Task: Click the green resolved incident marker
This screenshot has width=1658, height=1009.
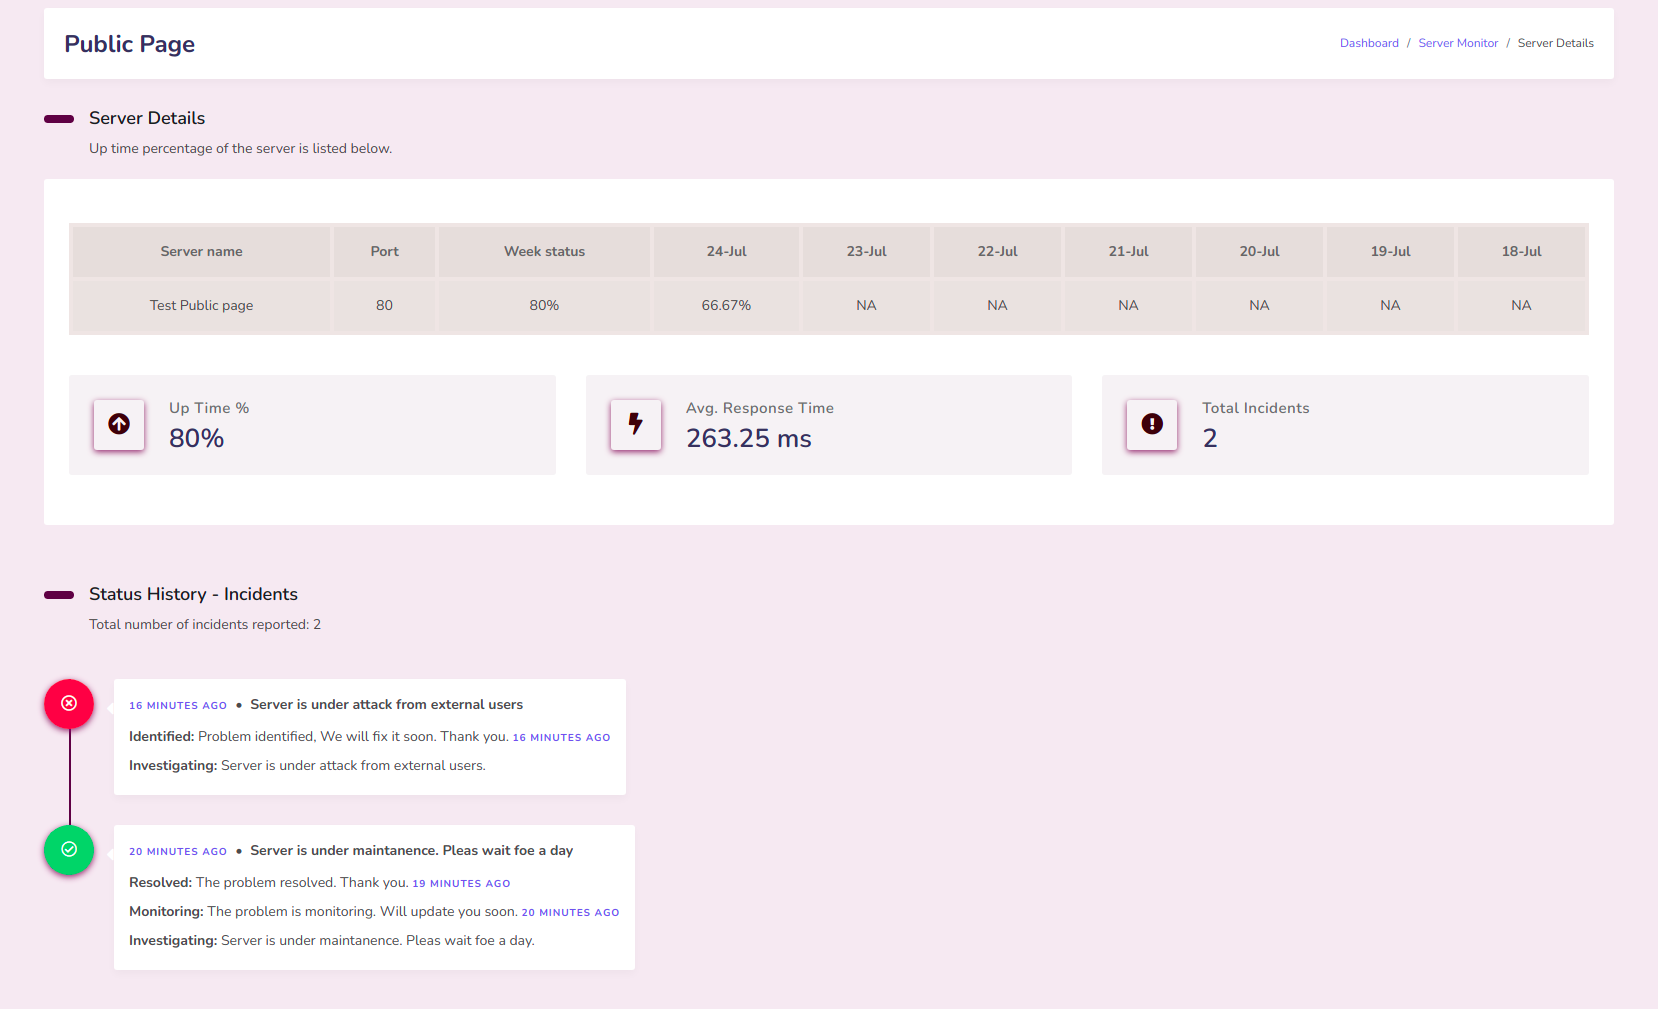Action: 69,850
